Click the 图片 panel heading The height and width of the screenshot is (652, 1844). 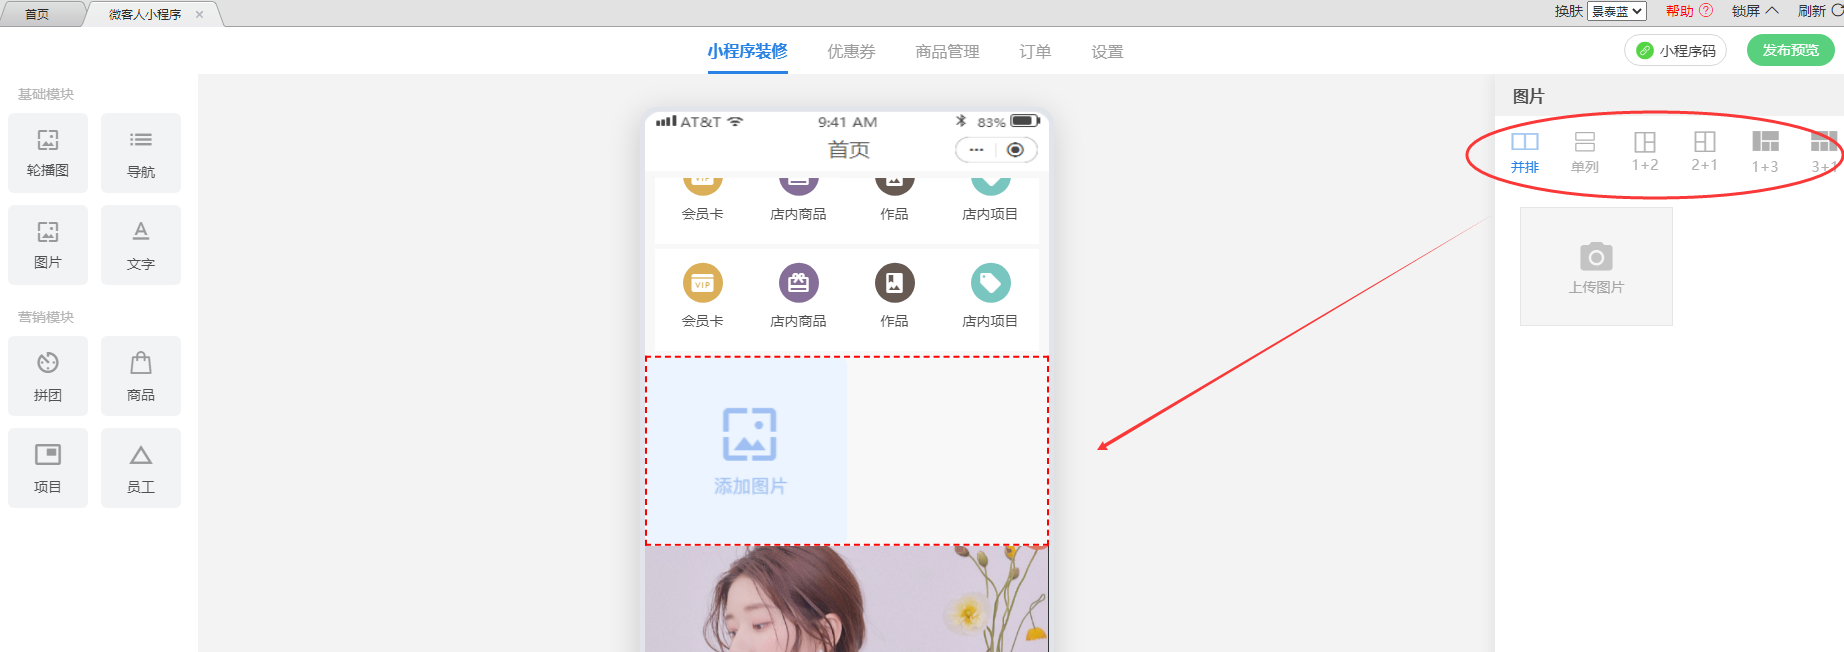point(1528,96)
